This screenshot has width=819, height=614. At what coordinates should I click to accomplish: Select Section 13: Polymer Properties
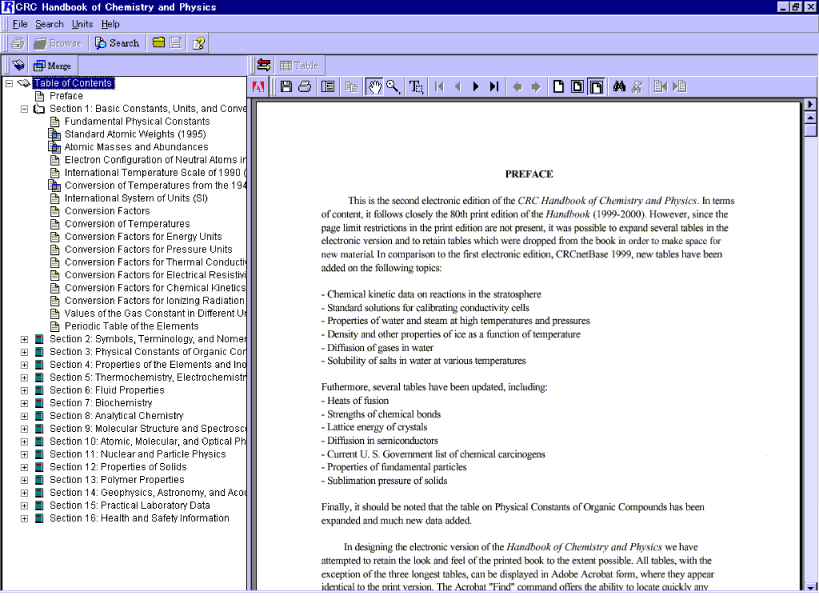click(116, 480)
